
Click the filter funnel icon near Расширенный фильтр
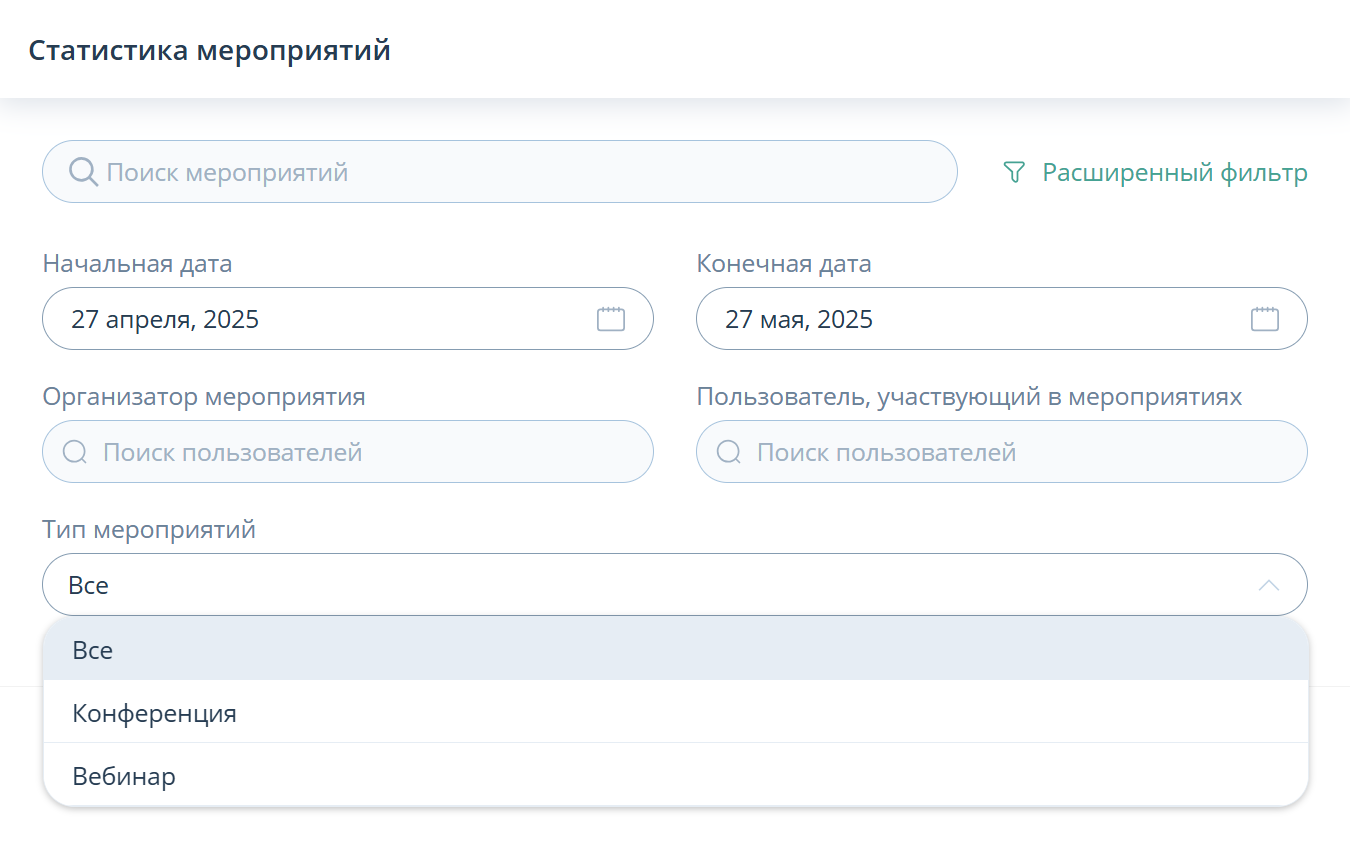[x=1014, y=172]
